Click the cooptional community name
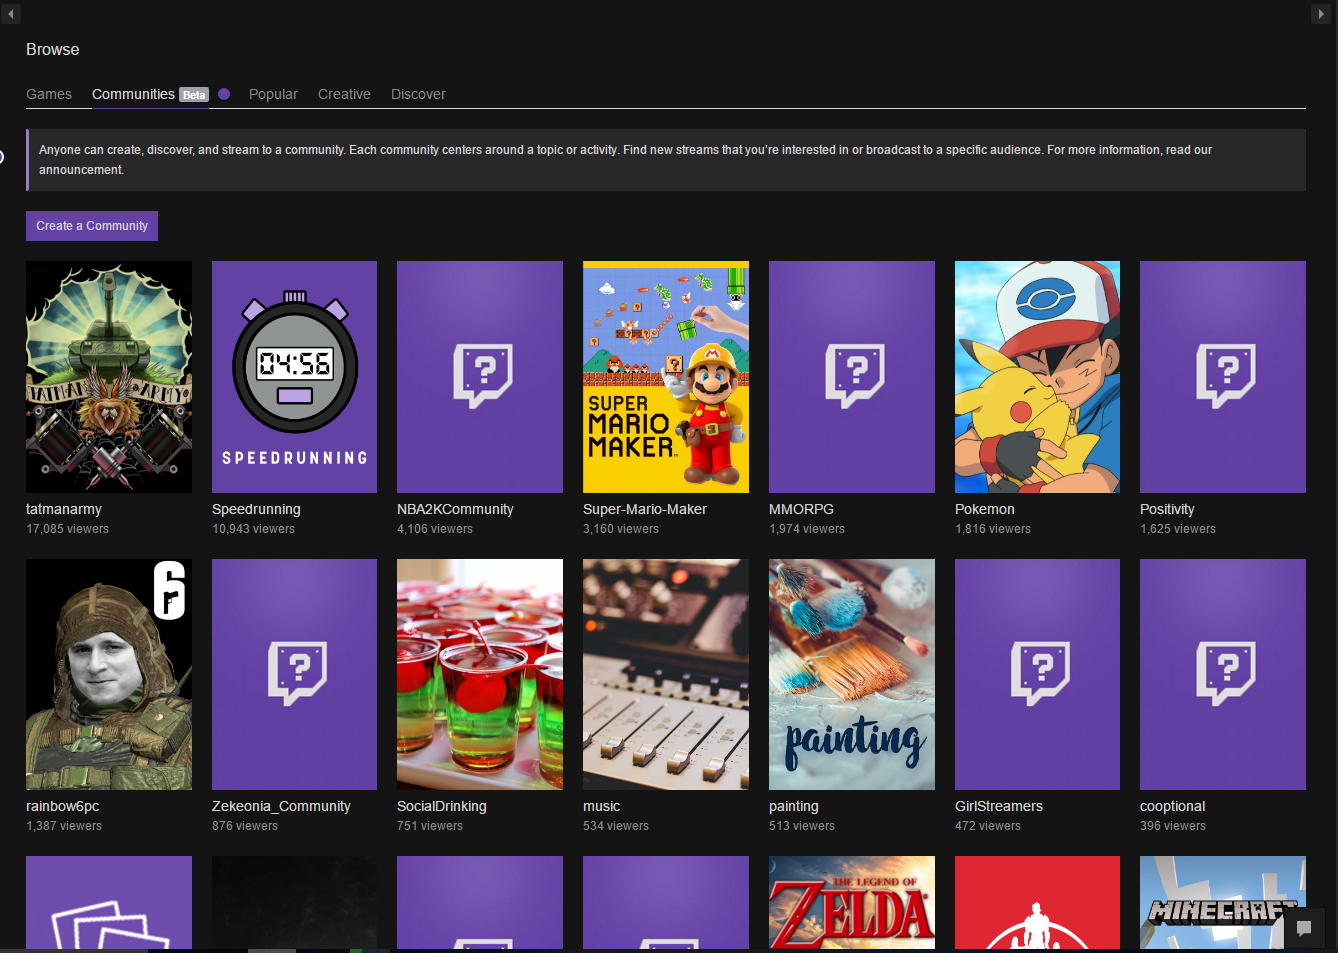 click(x=1173, y=806)
